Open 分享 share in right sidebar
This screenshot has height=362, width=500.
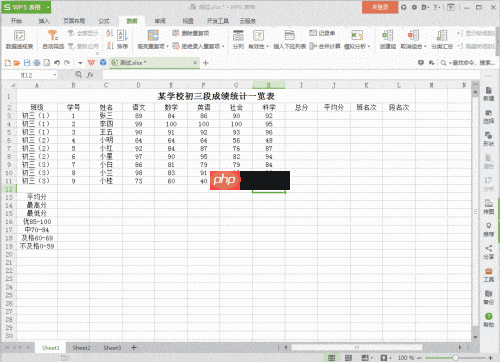(488, 252)
